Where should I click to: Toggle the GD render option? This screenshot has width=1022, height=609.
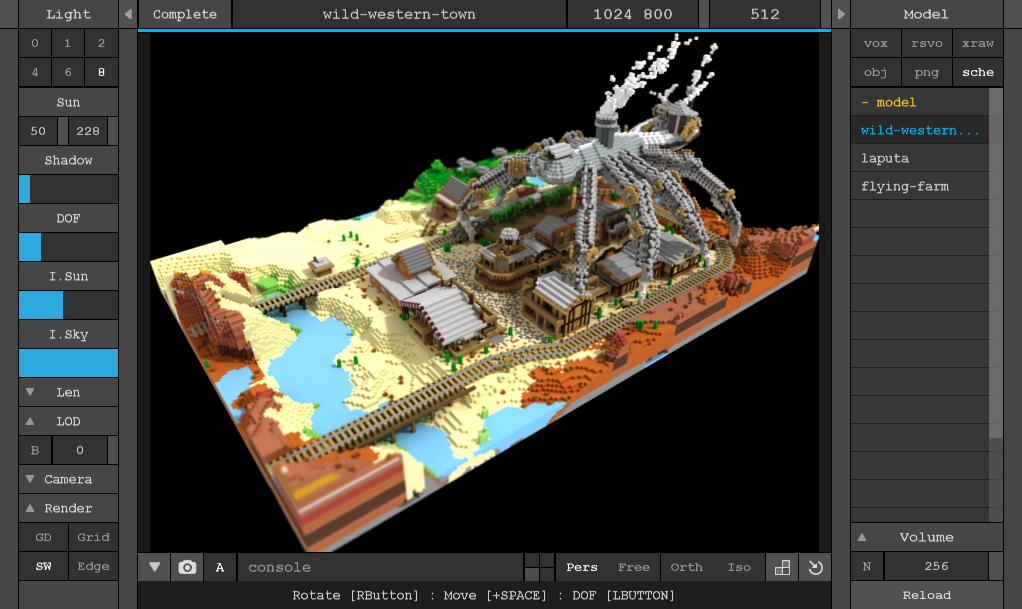pos(44,537)
